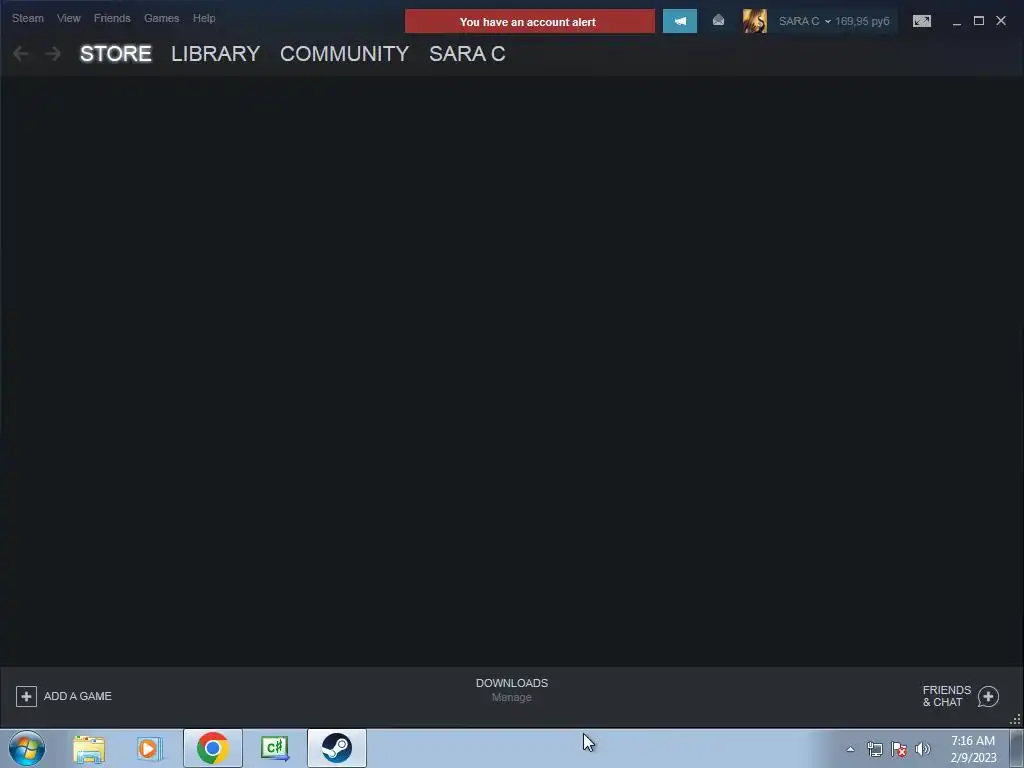Switch to the STORE tab

[x=116, y=54]
